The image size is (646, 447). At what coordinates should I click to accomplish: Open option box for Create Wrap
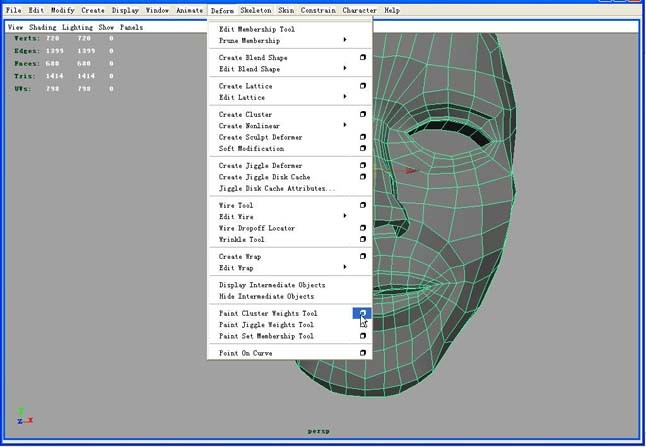(x=363, y=256)
